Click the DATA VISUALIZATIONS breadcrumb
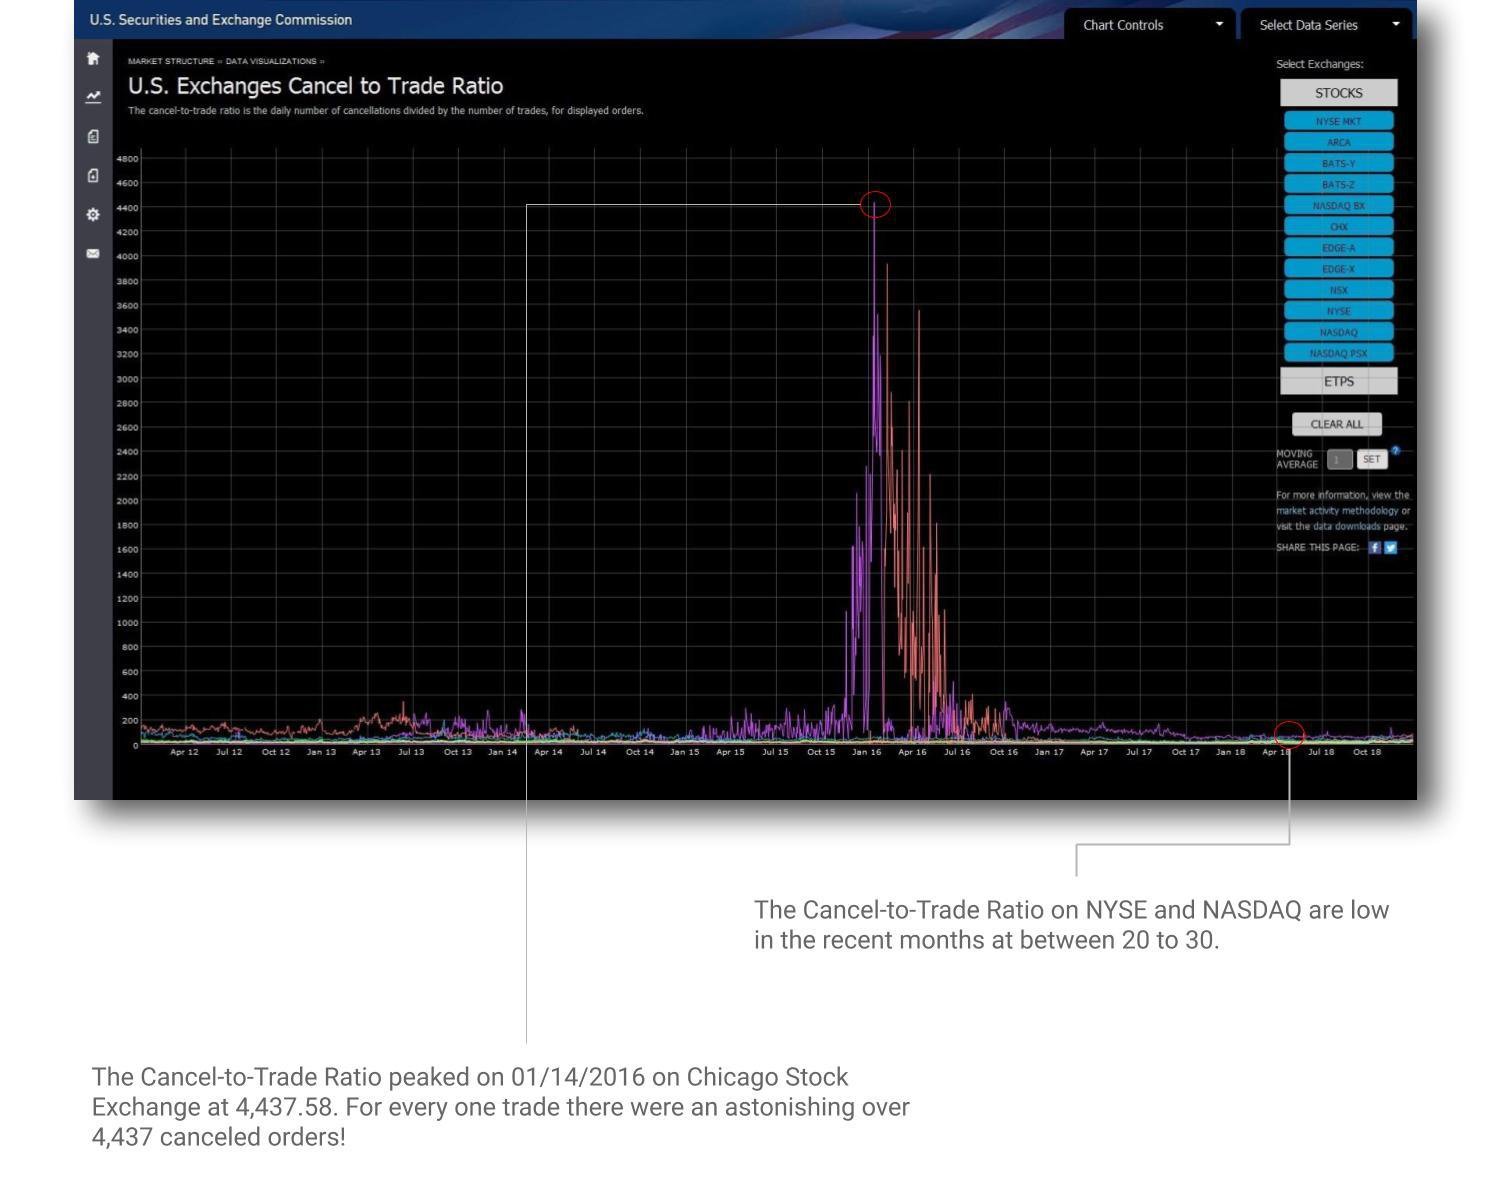The height and width of the screenshot is (1200, 1500). pyautogui.click(x=271, y=61)
